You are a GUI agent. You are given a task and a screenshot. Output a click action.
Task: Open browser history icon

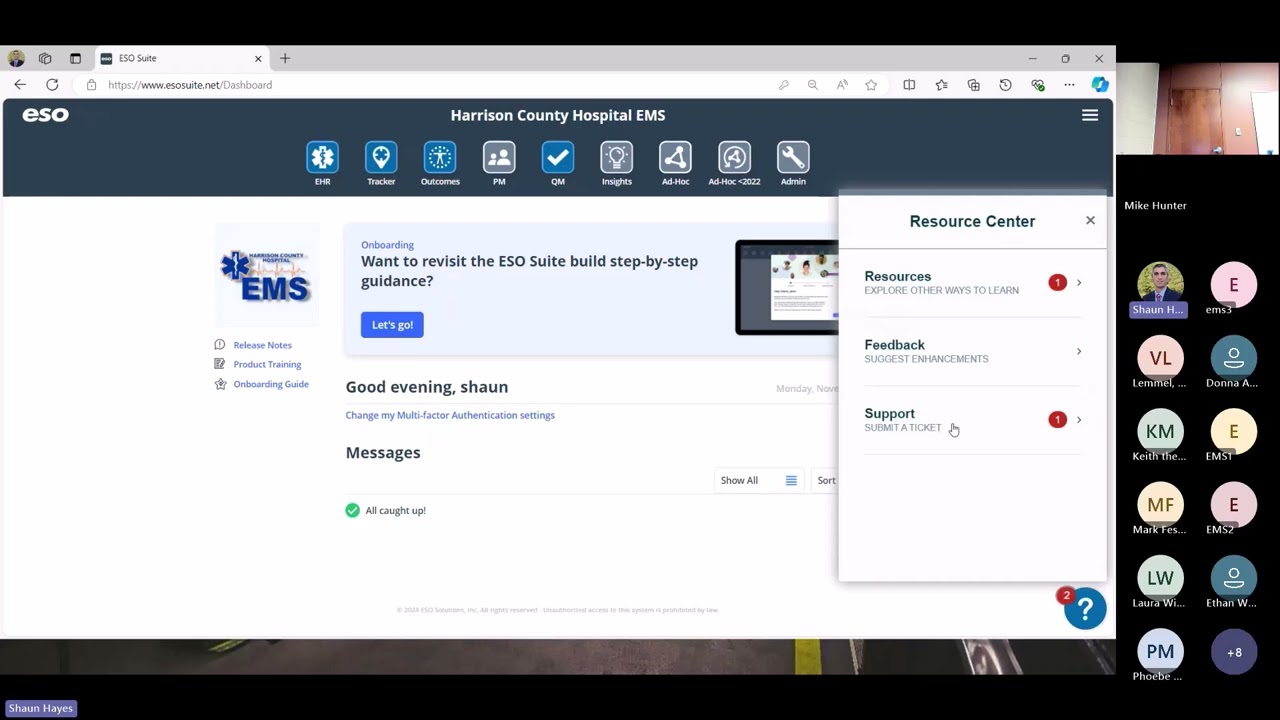1005,85
